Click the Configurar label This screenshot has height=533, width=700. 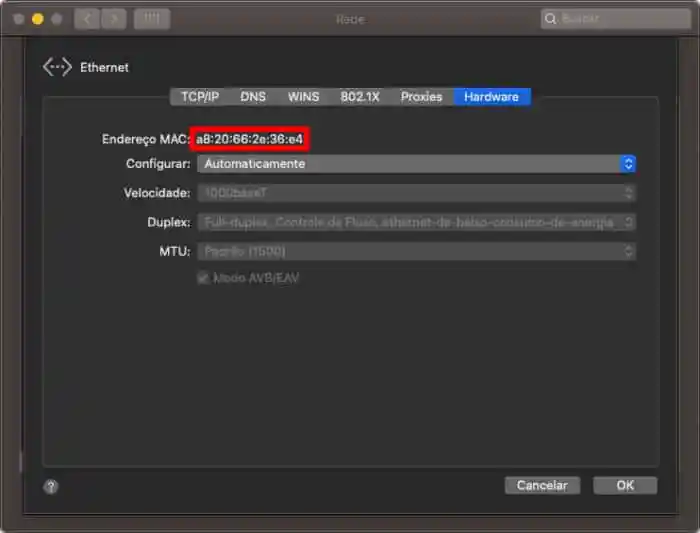point(158,164)
